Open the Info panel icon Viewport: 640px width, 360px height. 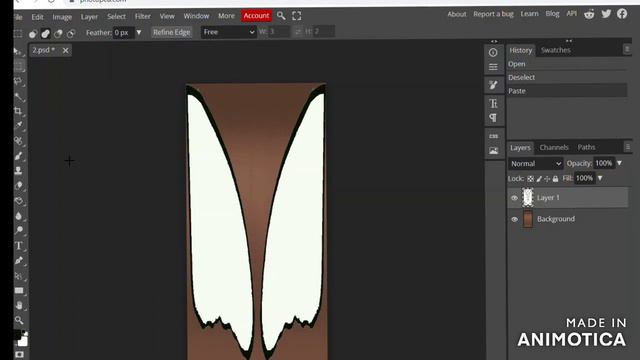(493, 52)
